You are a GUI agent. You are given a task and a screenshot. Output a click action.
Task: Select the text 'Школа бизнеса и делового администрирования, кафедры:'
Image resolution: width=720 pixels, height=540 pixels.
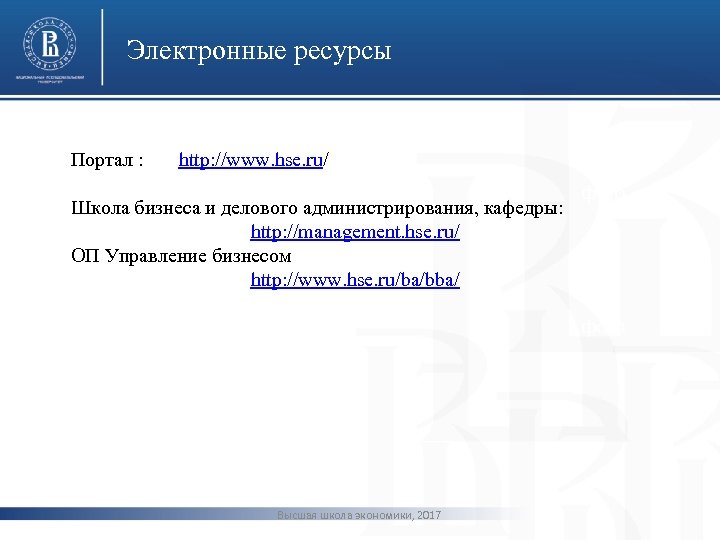coord(317,208)
